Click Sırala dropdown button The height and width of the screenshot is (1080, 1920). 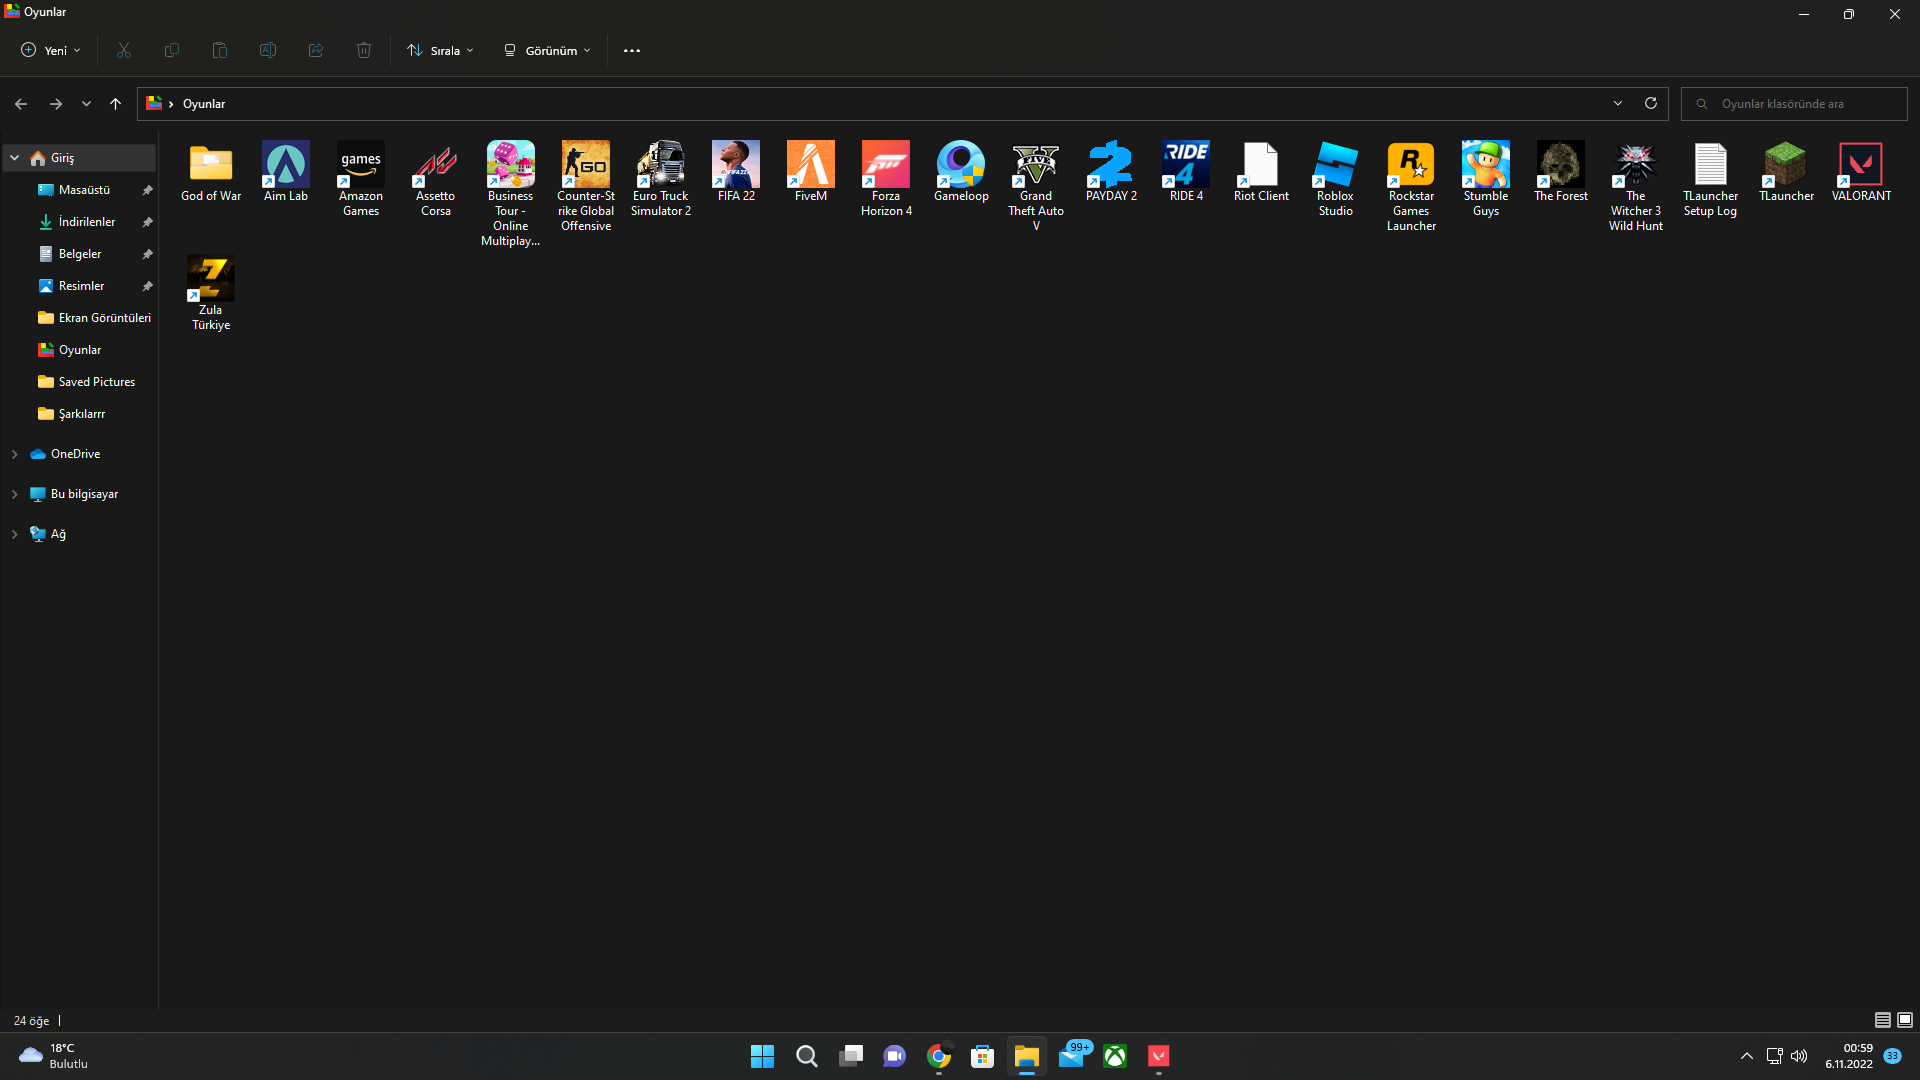442,50
